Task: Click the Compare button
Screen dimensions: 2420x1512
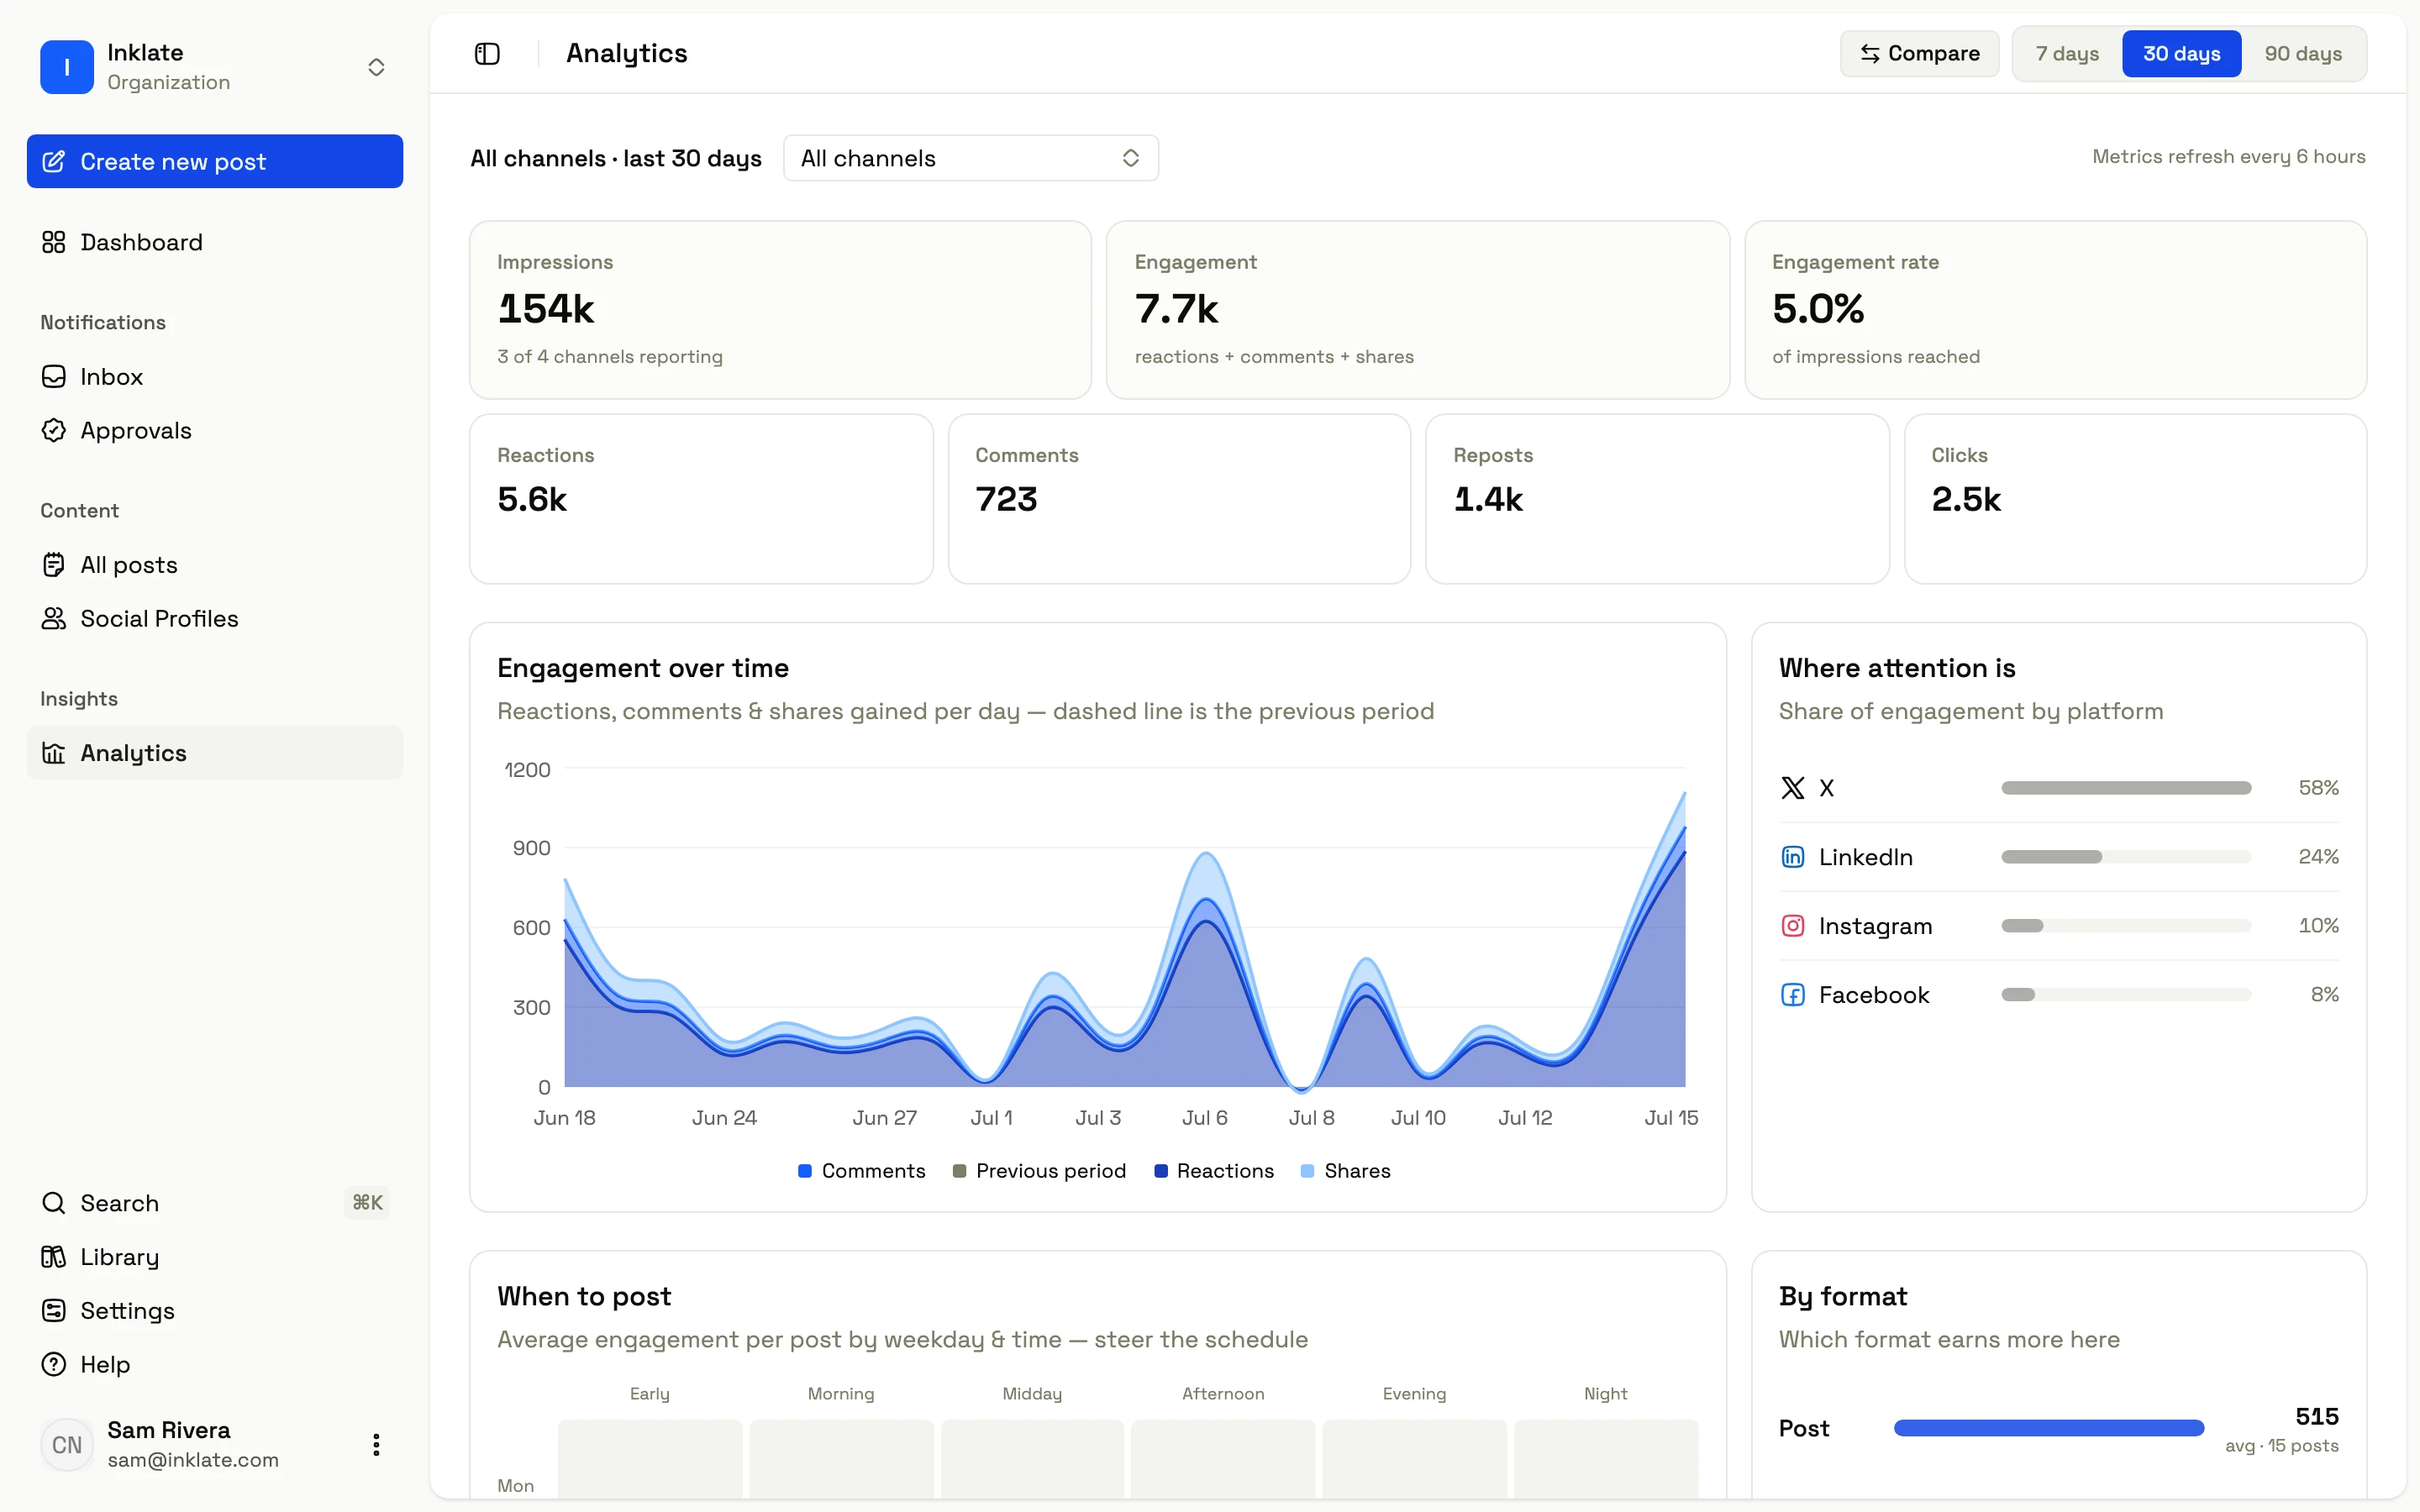Action: pyautogui.click(x=1919, y=54)
